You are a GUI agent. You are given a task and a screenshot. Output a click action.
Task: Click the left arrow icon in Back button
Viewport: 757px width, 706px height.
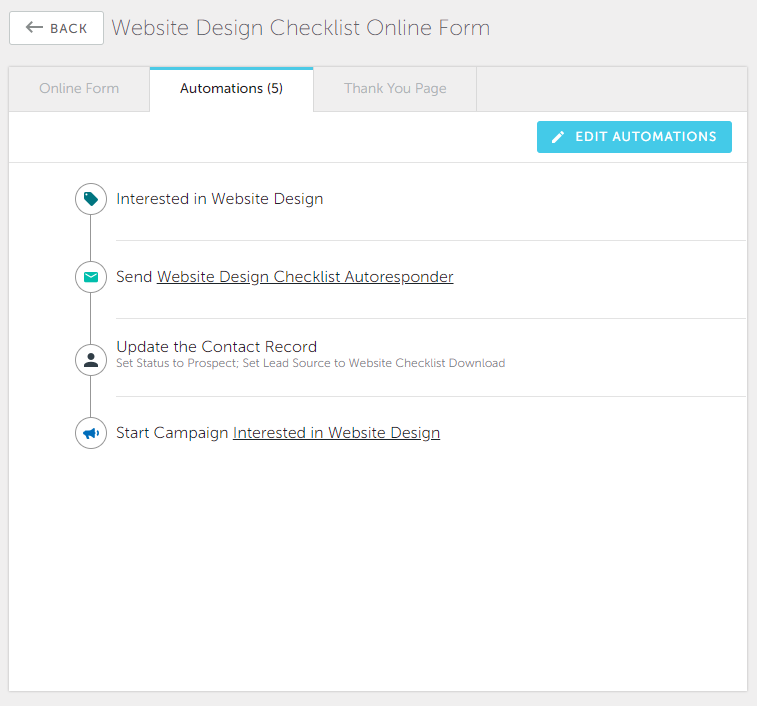point(34,28)
